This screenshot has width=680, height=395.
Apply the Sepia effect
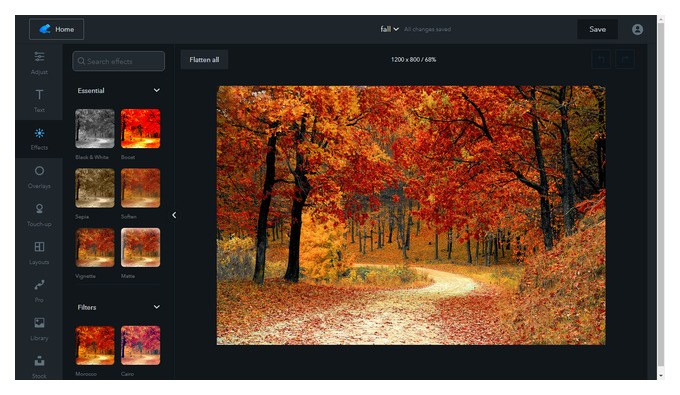click(95, 188)
